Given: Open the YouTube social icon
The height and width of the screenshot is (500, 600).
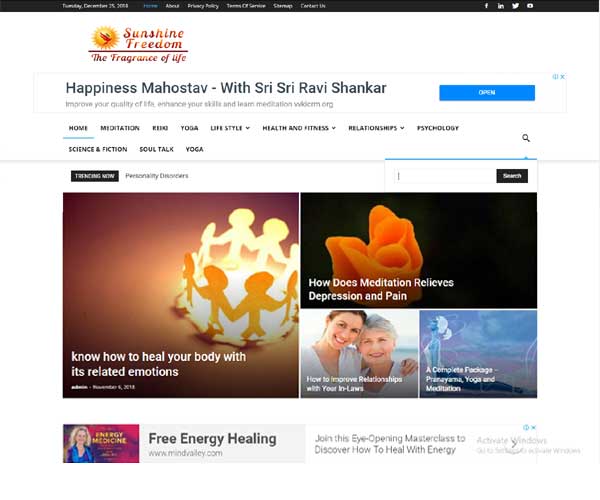Looking at the screenshot, I should (530, 6).
